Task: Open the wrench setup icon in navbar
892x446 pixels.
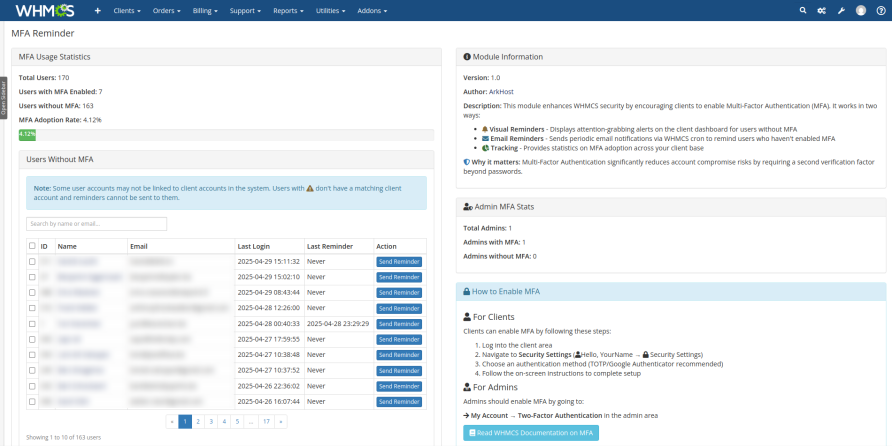Action: pos(841,10)
